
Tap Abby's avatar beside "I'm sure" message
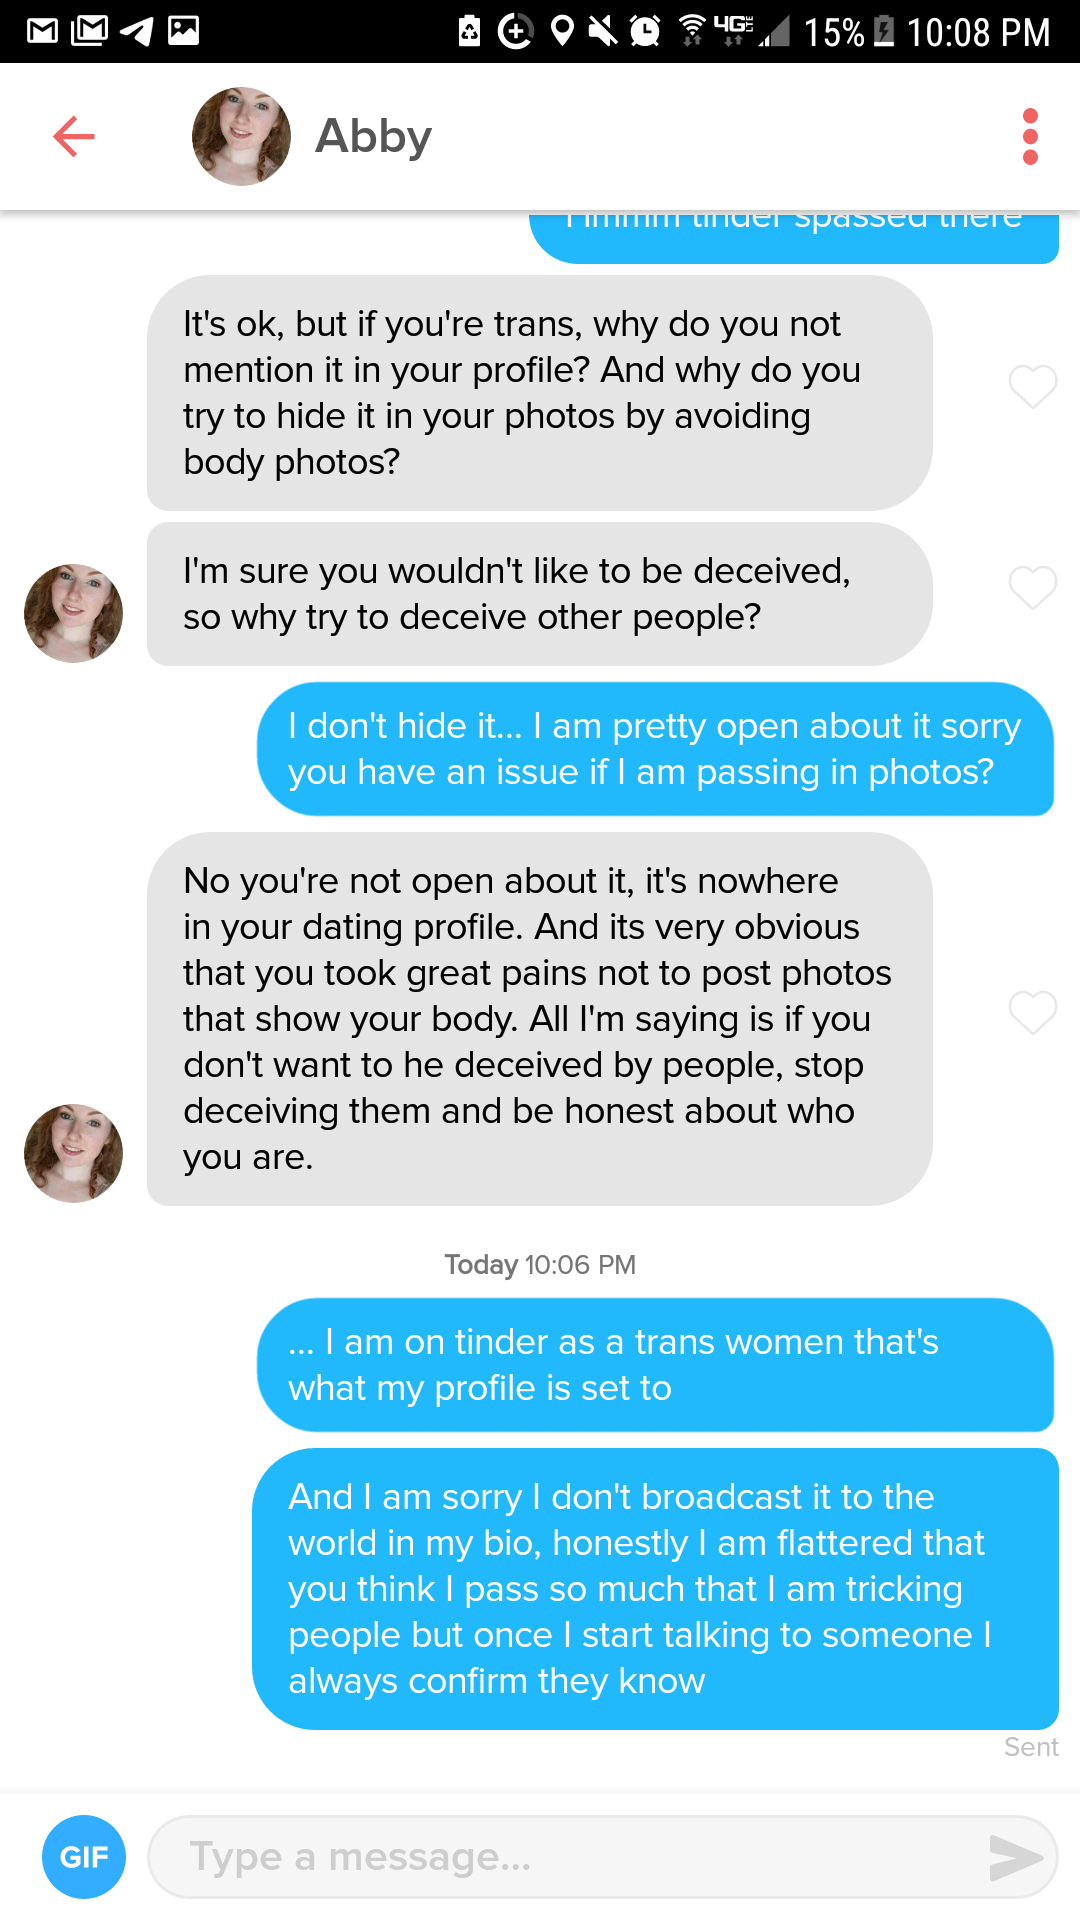point(74,613)
